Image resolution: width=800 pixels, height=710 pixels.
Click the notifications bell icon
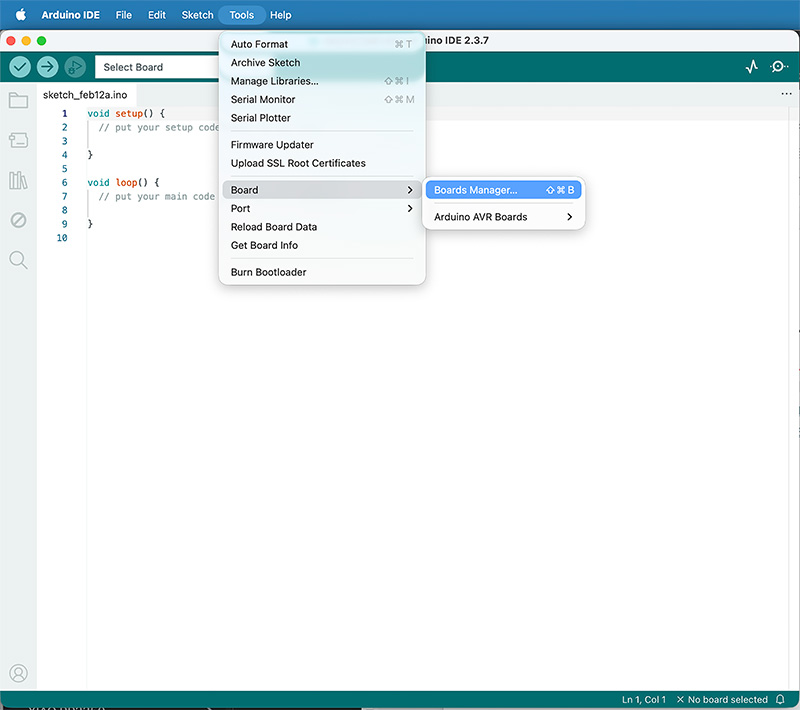click(780, 699)
